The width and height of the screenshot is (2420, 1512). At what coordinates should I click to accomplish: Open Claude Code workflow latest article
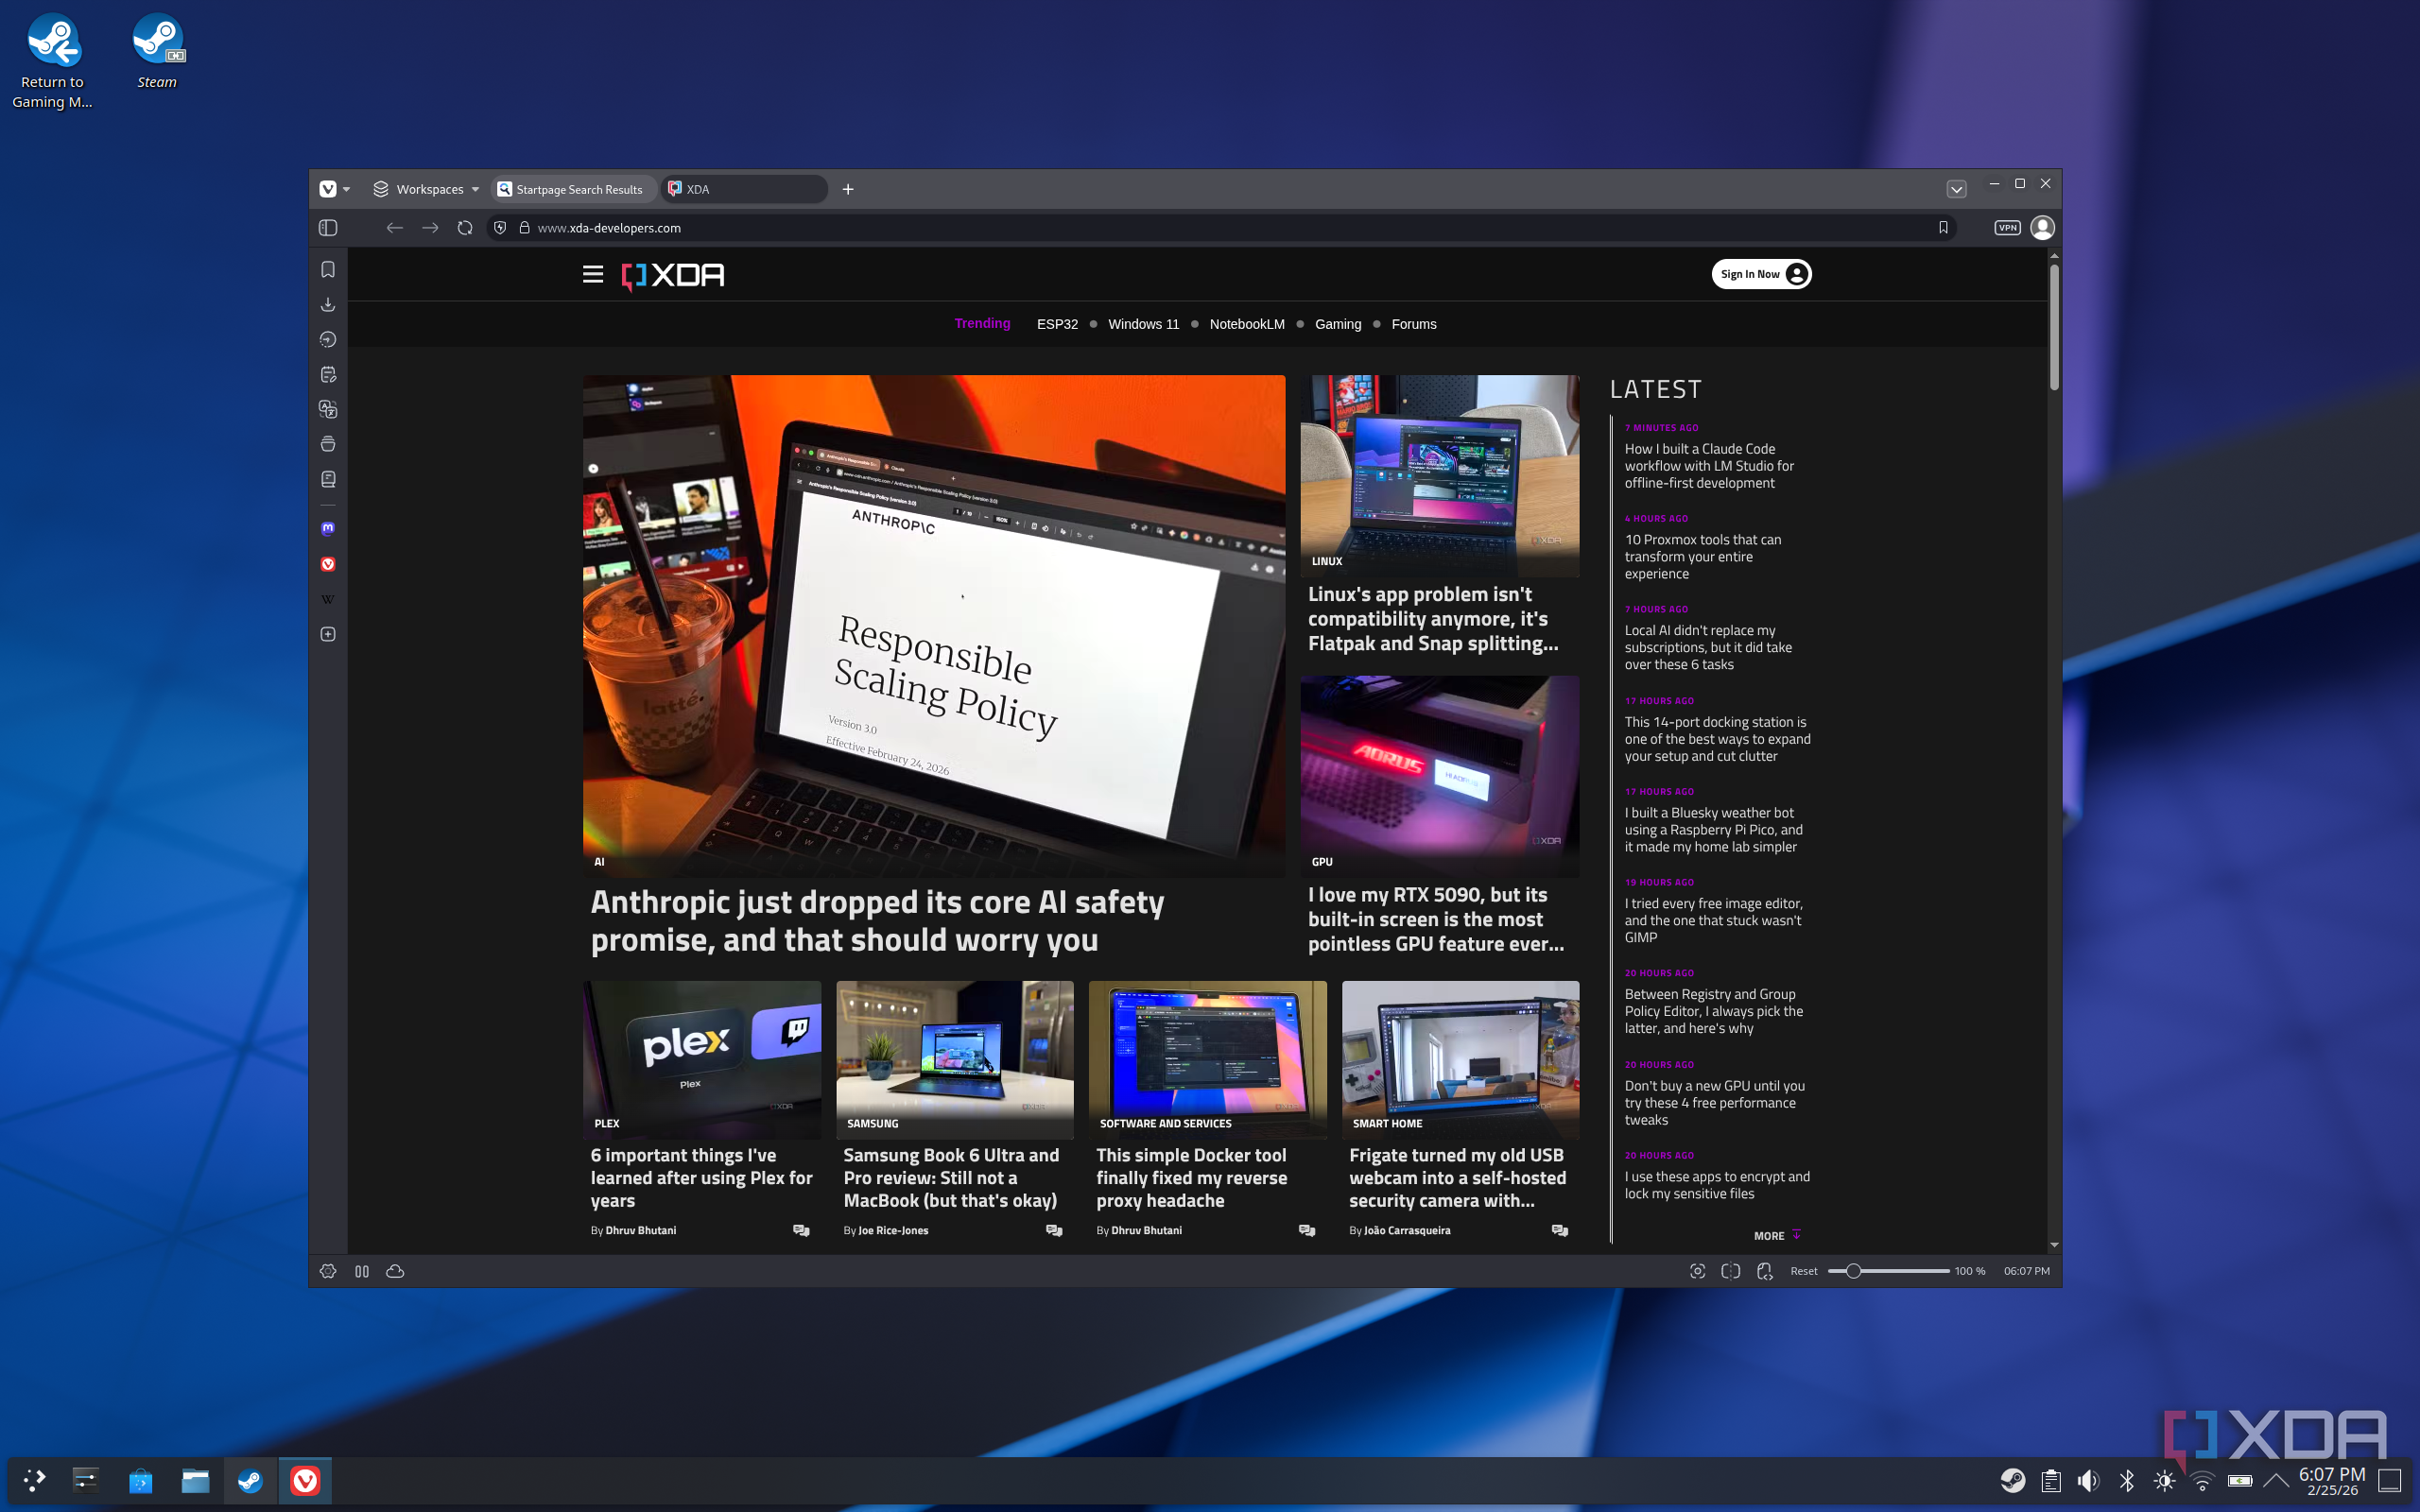pos(1709,466)
